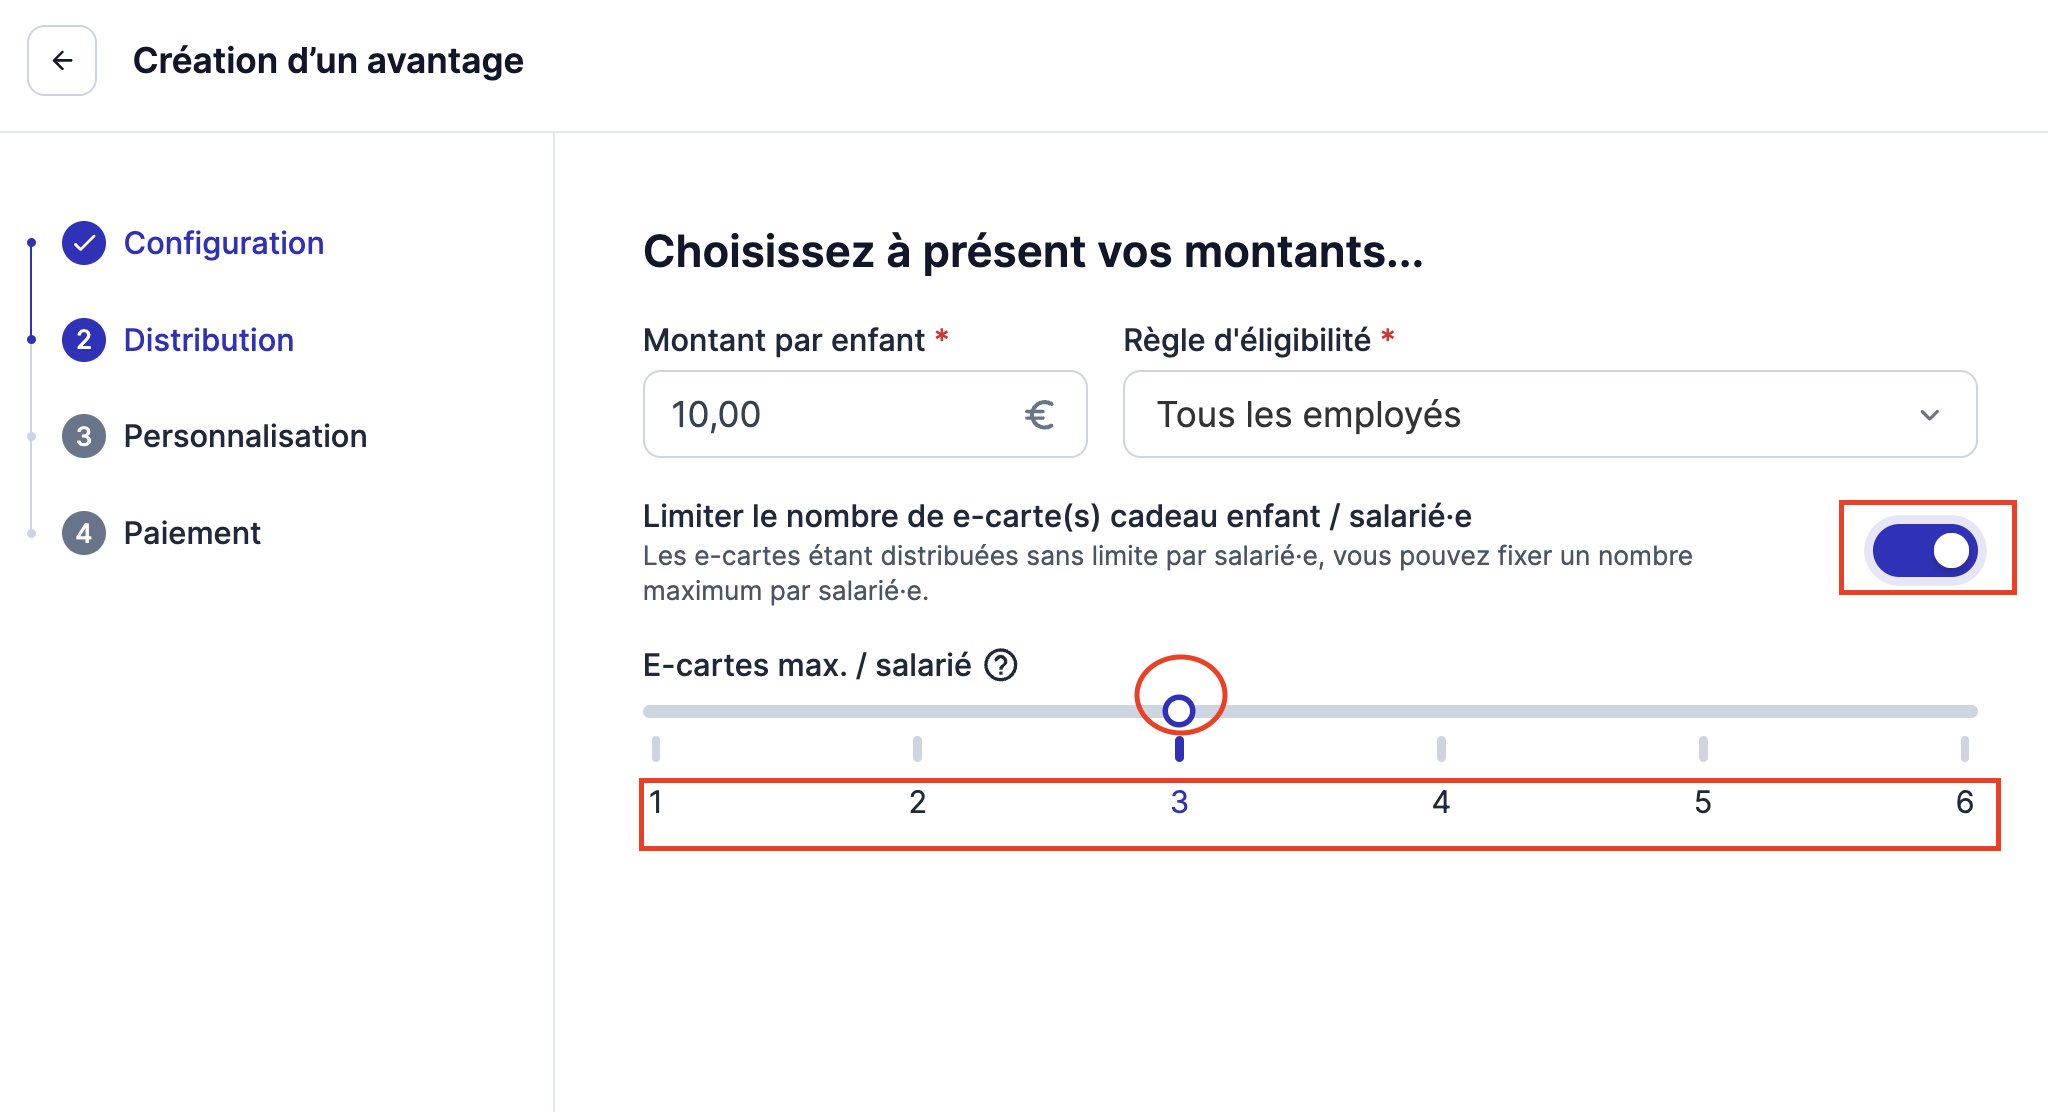Open the Paiement step
The height and width of the screenshot is (1112, 2048).
click(192, 533)
